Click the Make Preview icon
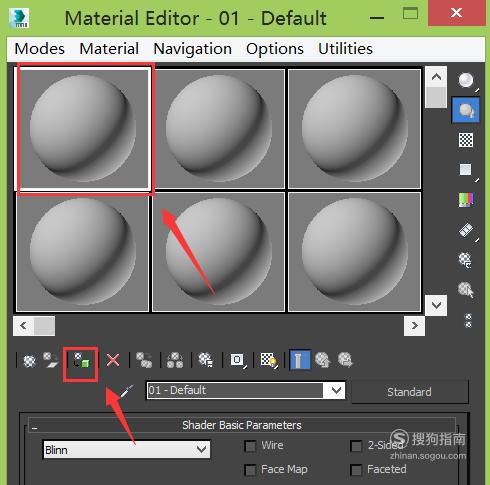The image size is (490, 485). [466, 230]
